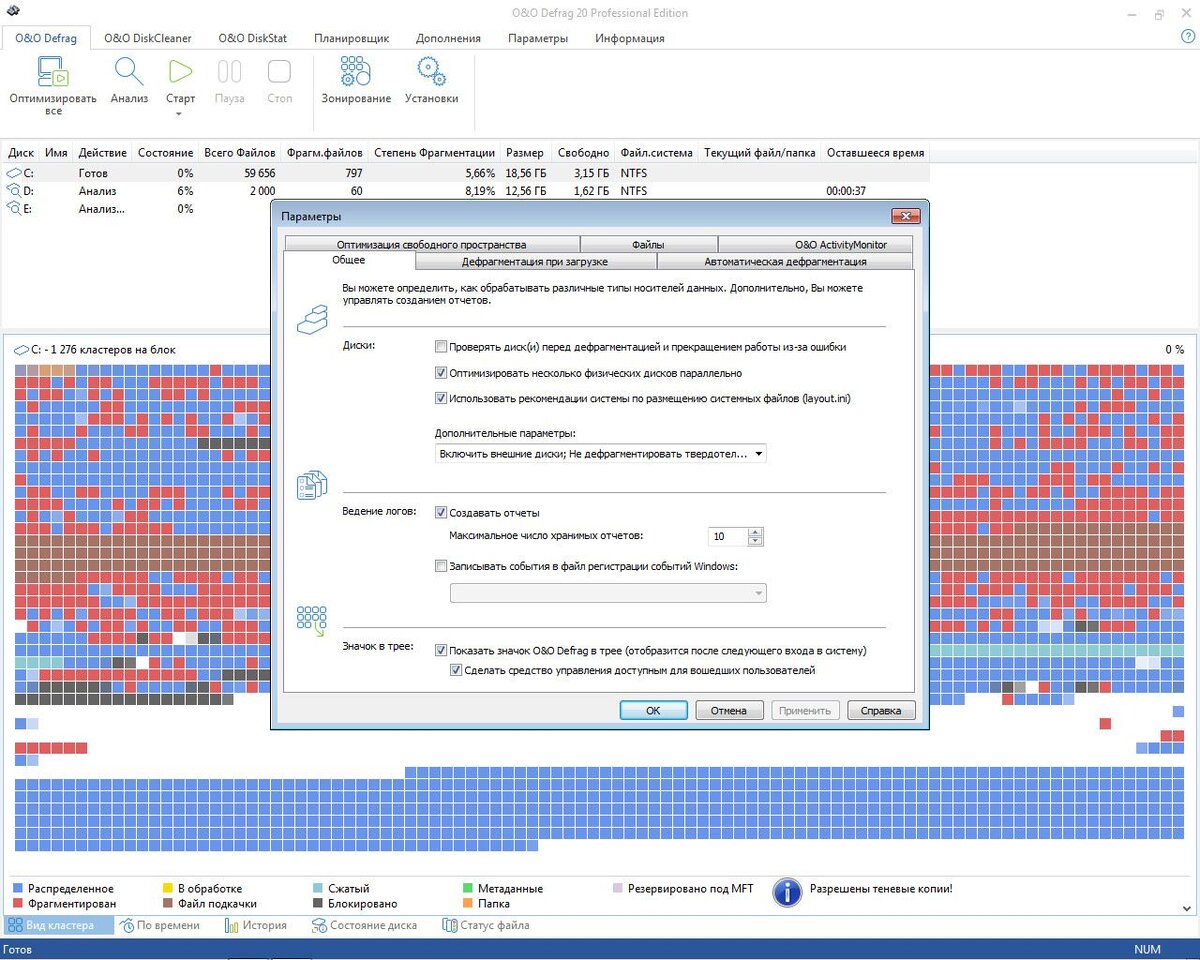Switch to Автоматическая дефрагментация tab
Viewport: 1200px width, 960px height.
point(785,262)
